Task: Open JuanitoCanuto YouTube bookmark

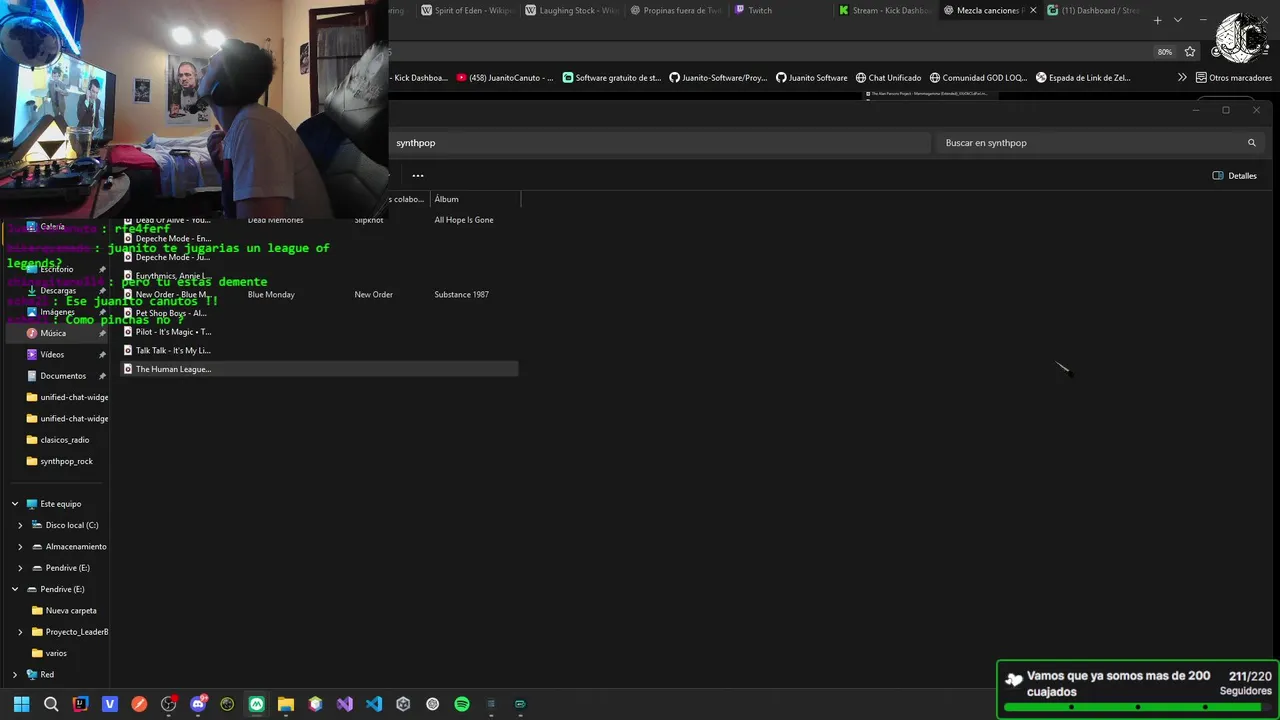Action: click(504, 78)
